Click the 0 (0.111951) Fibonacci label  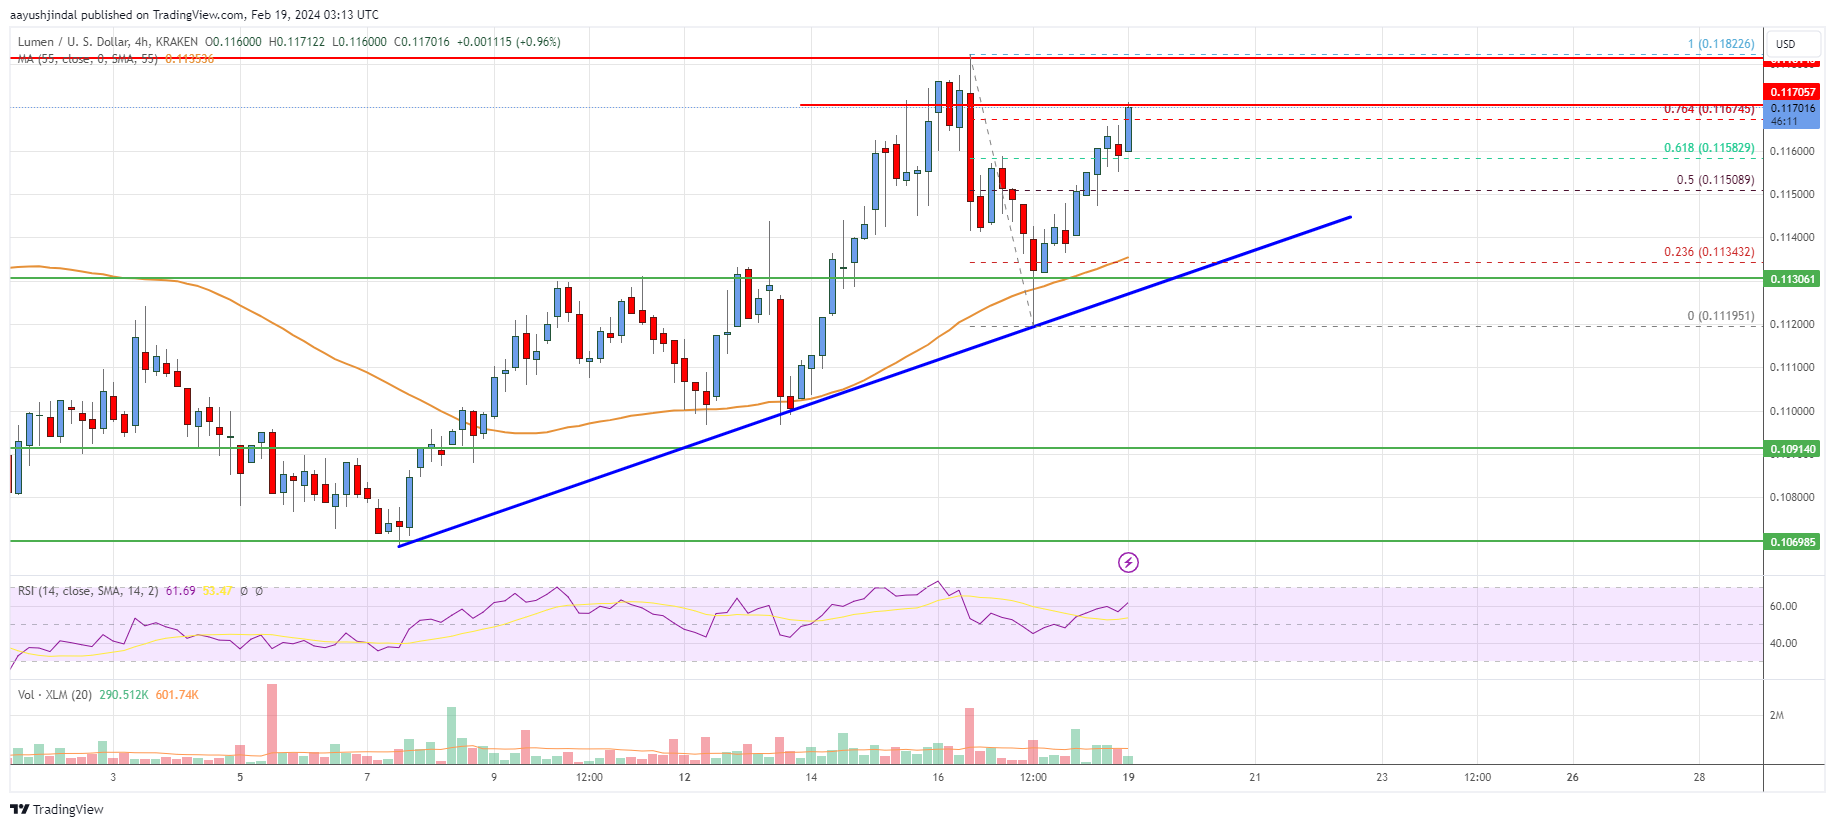[x=1721, y=316]
